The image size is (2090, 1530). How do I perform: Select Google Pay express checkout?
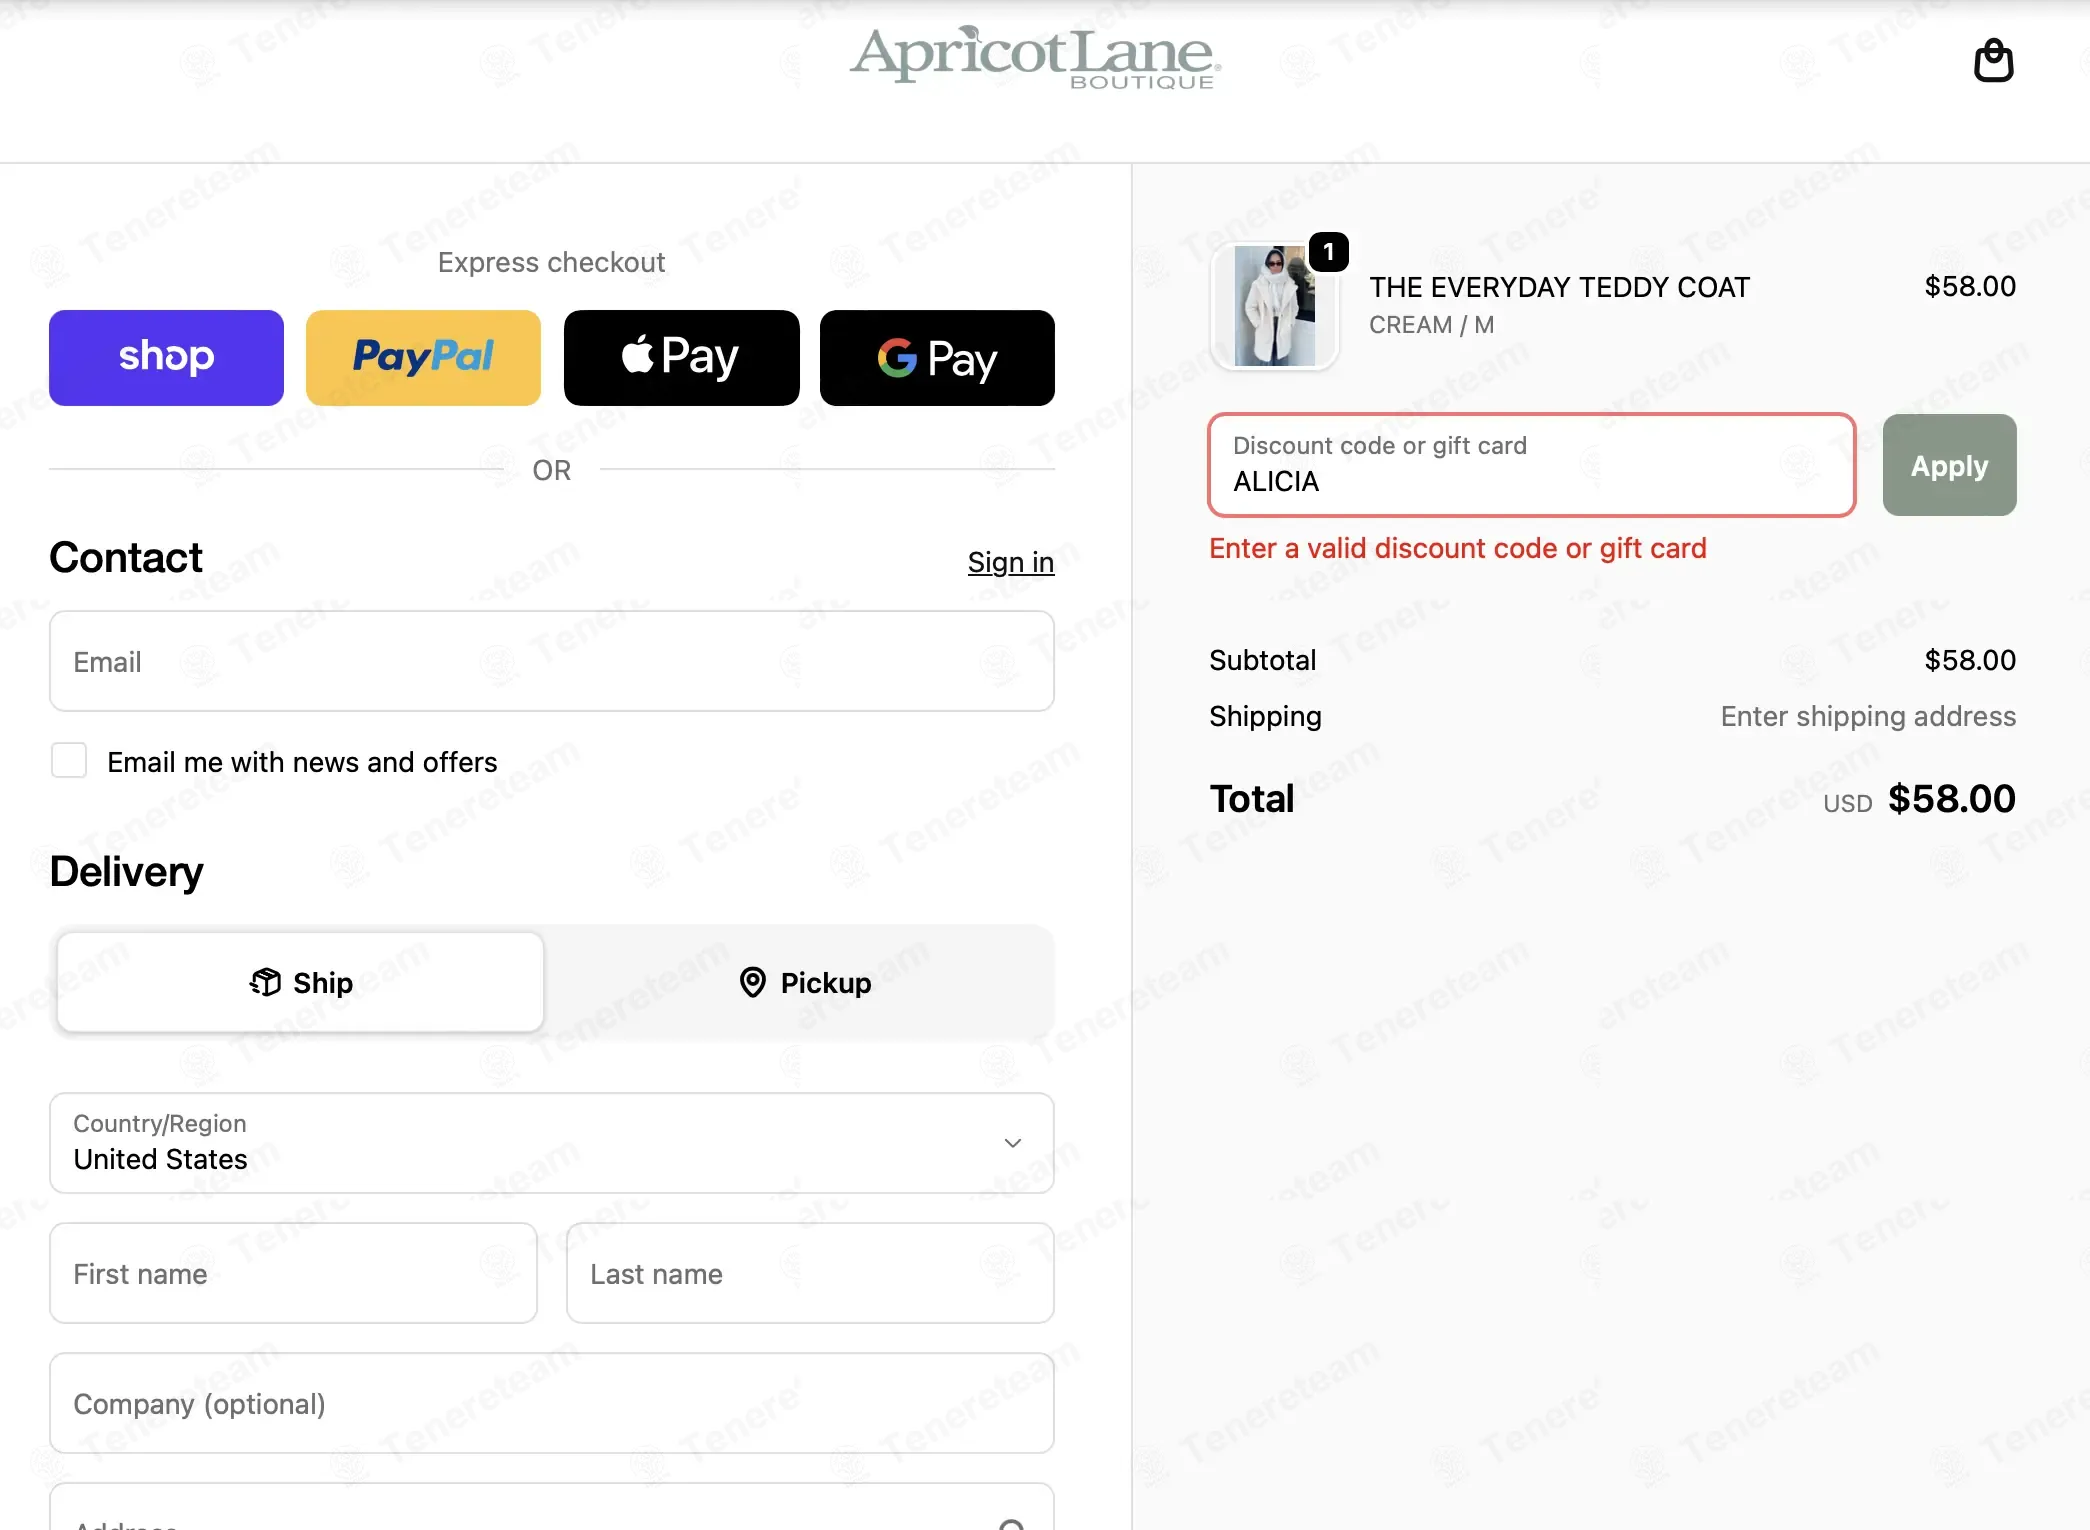coord(937,357)
